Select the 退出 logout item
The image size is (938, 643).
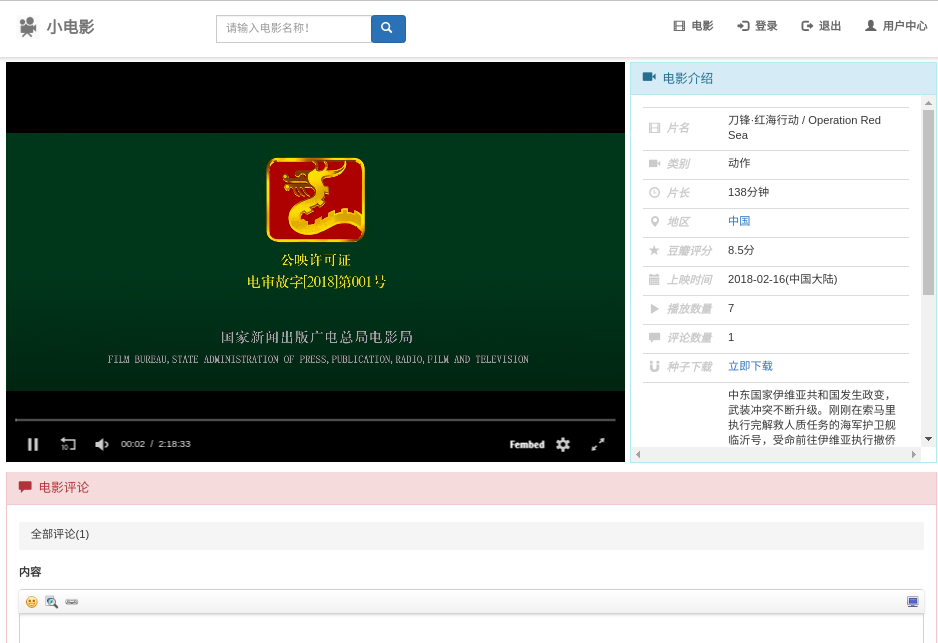point(821,26)
